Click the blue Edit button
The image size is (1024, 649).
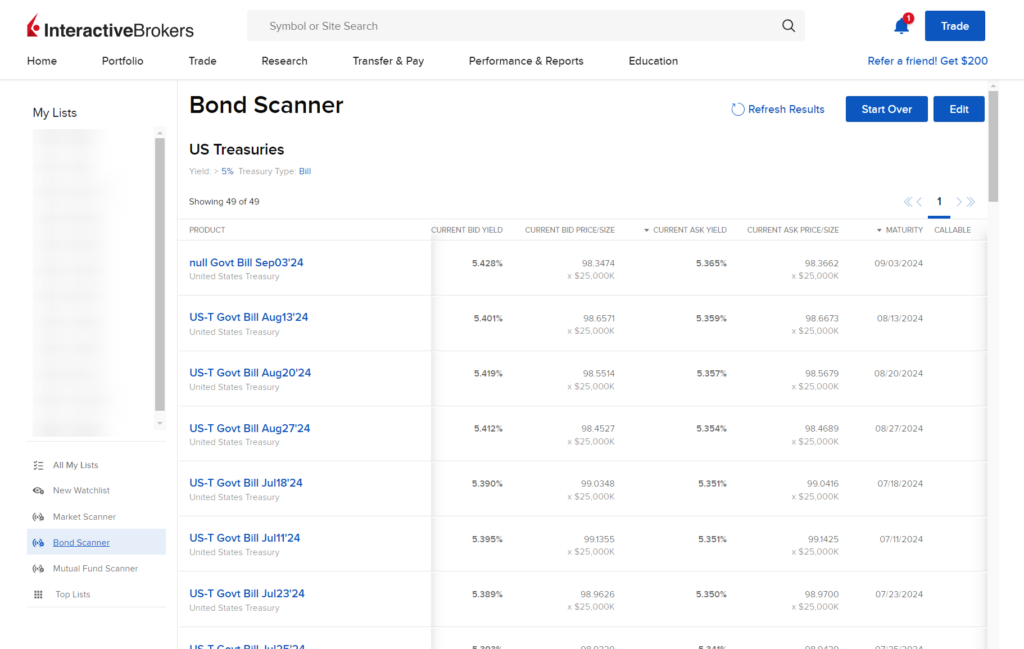point(958,109)
